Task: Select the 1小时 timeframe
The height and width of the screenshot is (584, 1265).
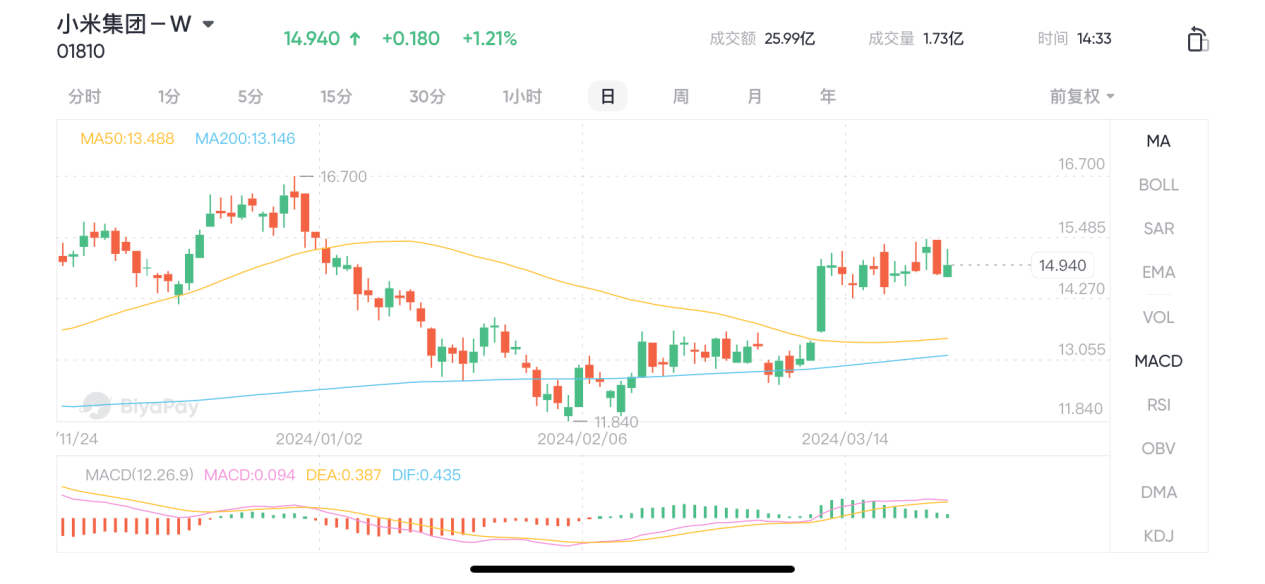Action: click(x=522, y=97)
